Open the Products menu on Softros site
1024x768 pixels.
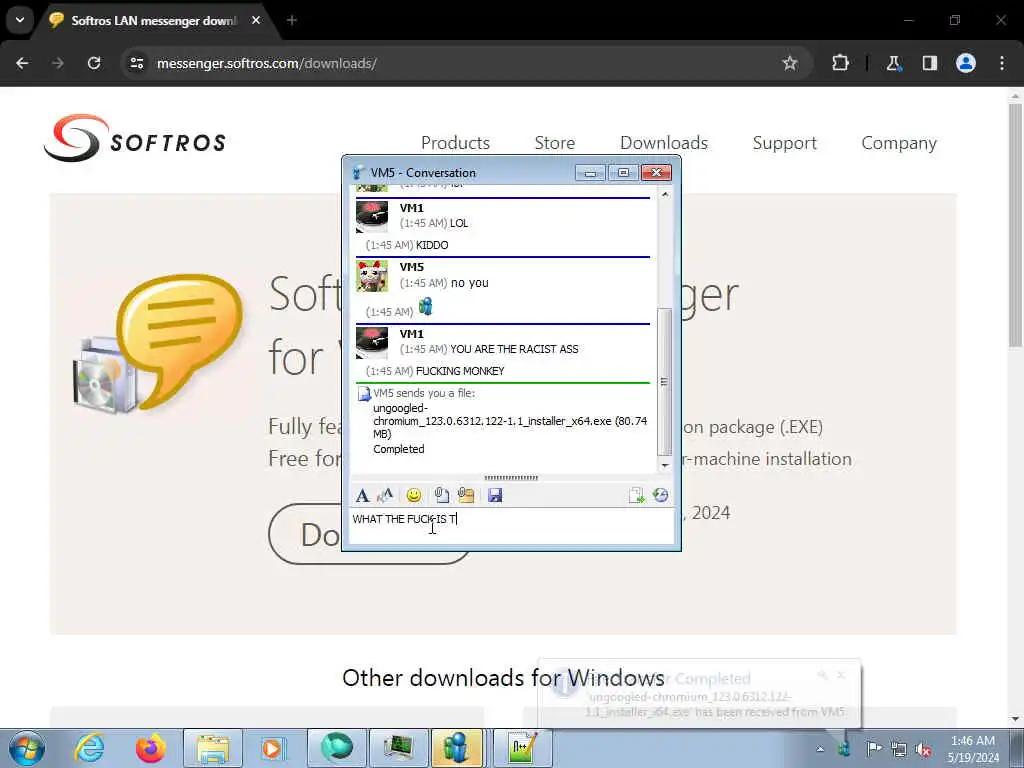tap(455, 143)
